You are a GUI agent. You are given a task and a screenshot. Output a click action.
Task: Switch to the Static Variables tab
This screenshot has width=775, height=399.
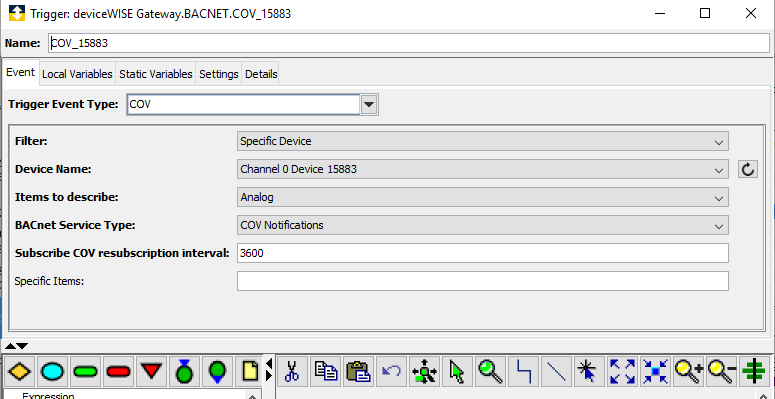(x=156, y=74)
